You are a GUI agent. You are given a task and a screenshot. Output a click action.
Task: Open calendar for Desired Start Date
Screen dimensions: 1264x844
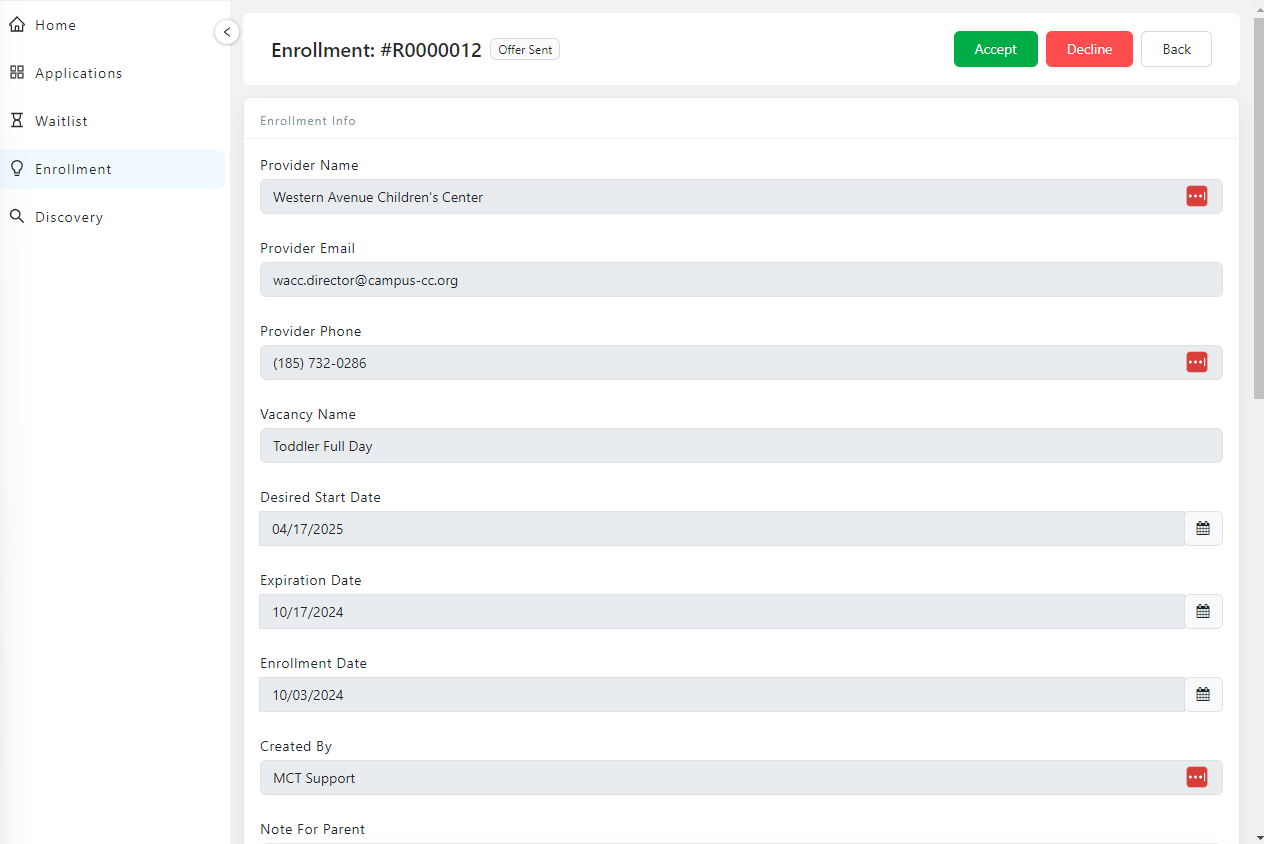point(1203,529)
